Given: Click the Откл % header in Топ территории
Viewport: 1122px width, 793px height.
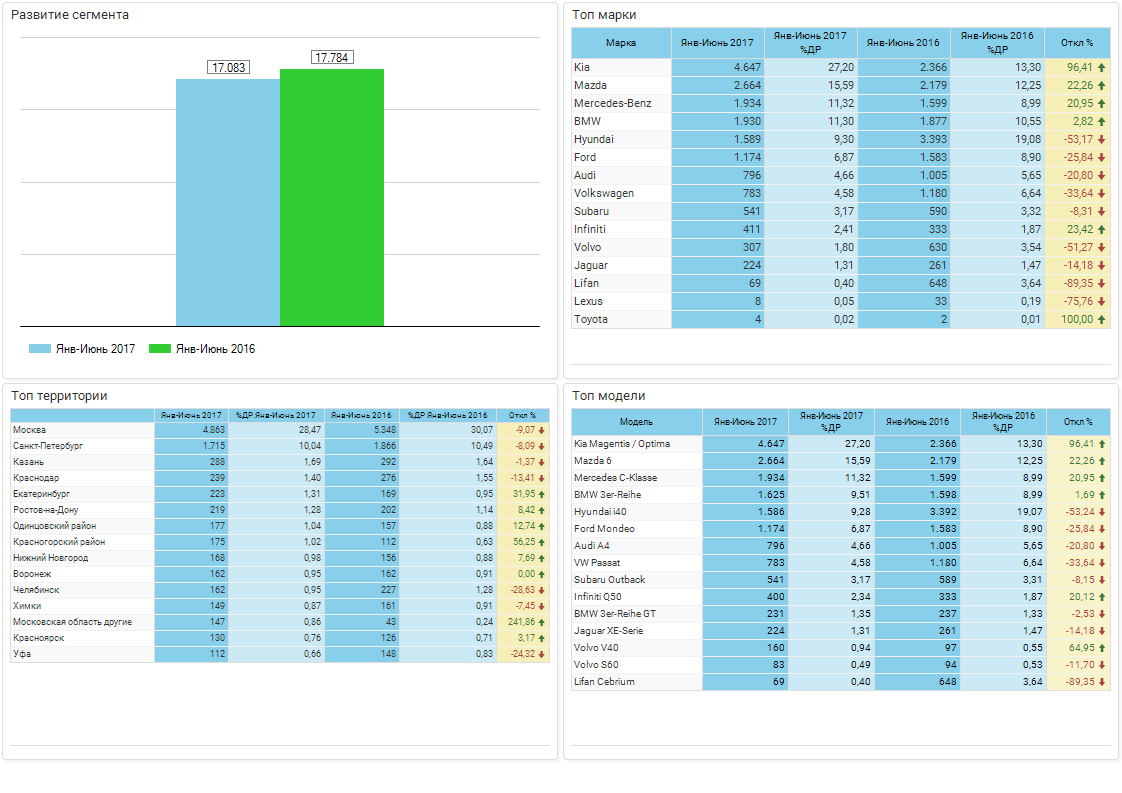Looking at the screenshot, I should click(x=522, y=415).
